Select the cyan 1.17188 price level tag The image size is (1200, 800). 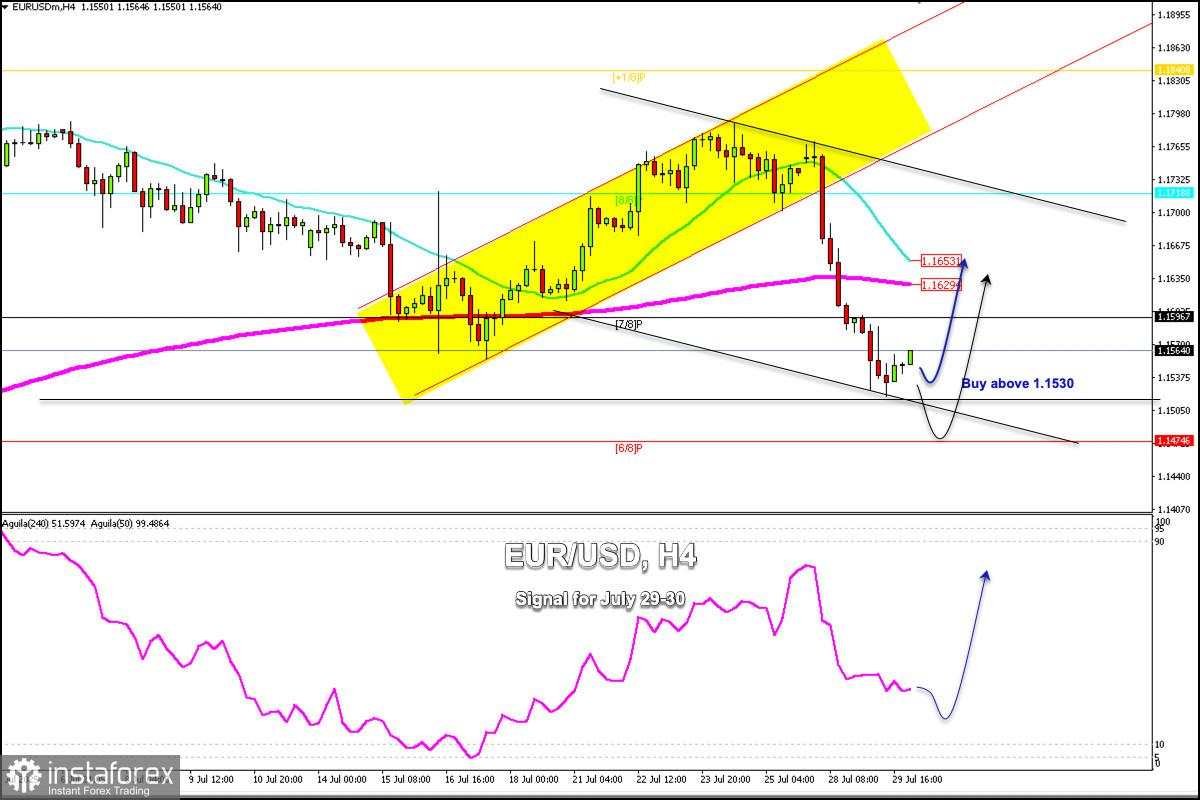1172,192
